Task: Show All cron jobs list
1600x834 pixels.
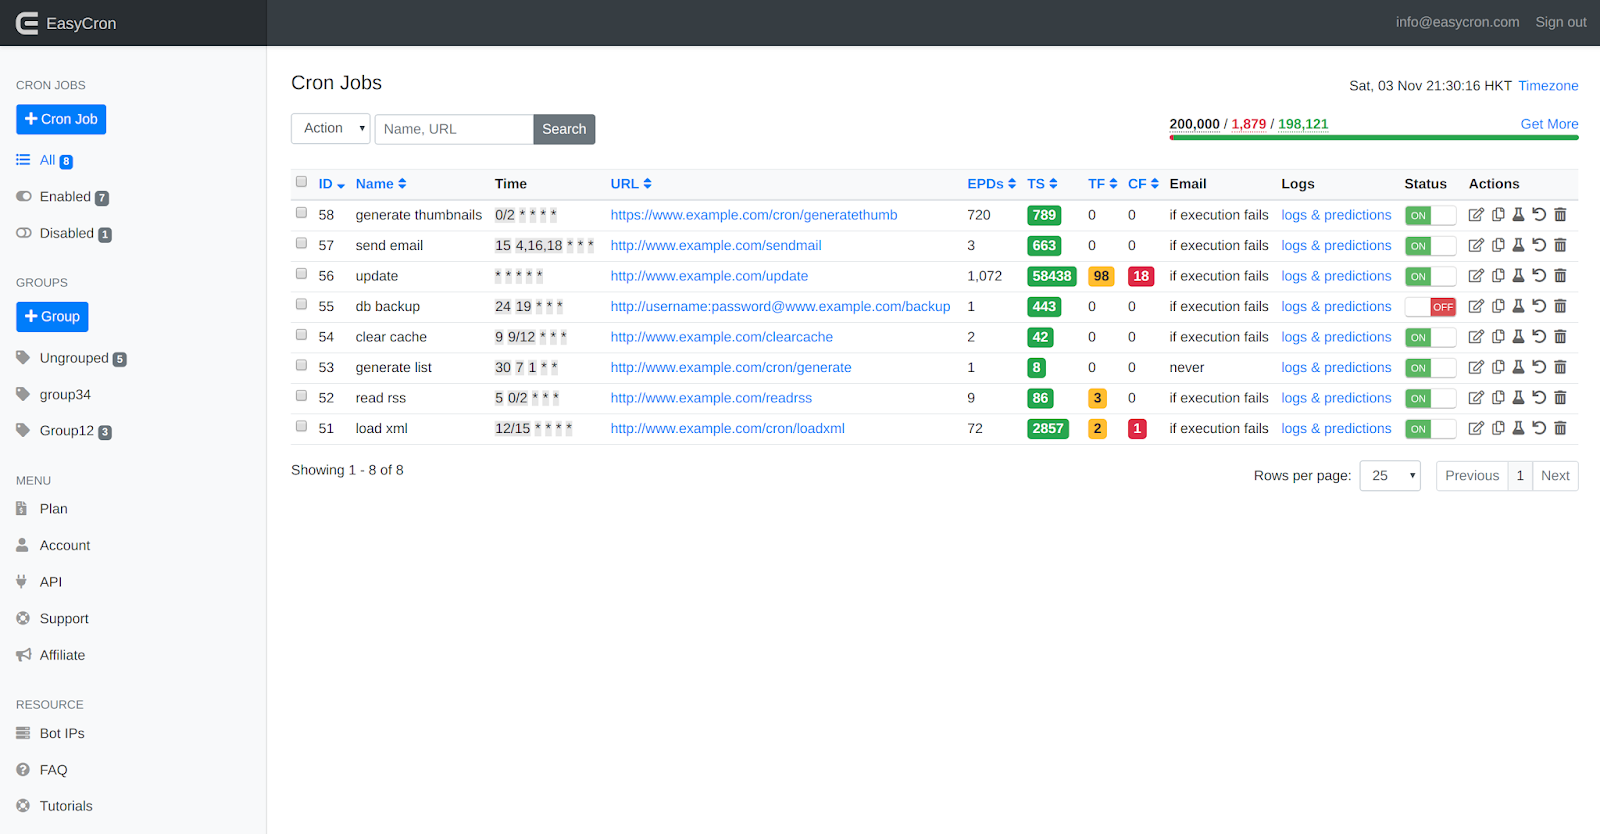Action: coord(47,160)
